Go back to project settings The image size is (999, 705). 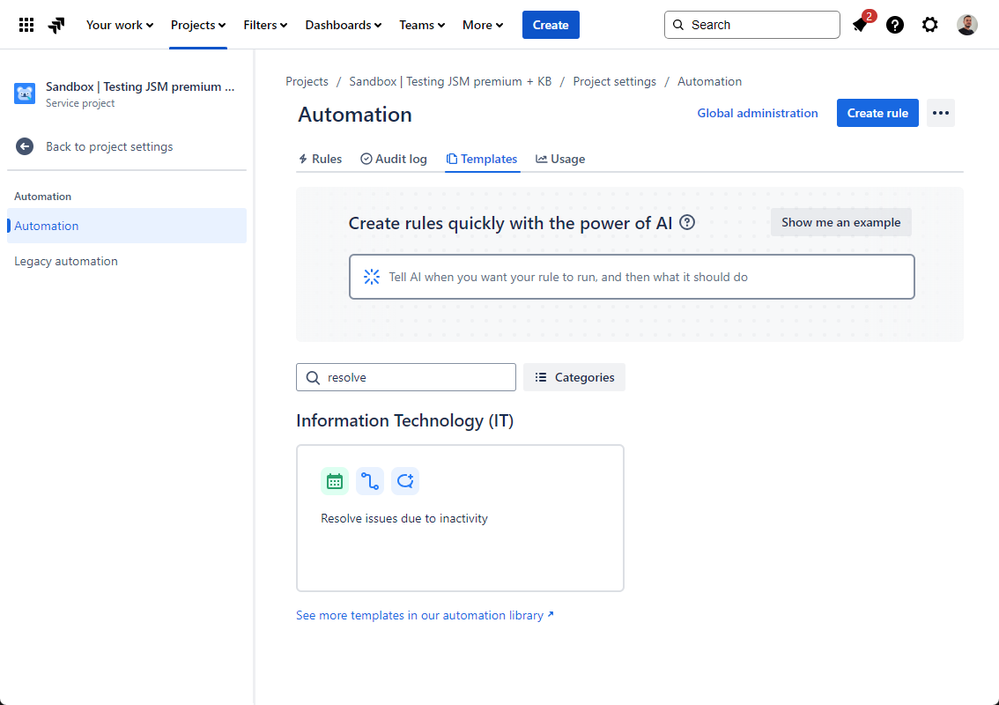(109, 146)
